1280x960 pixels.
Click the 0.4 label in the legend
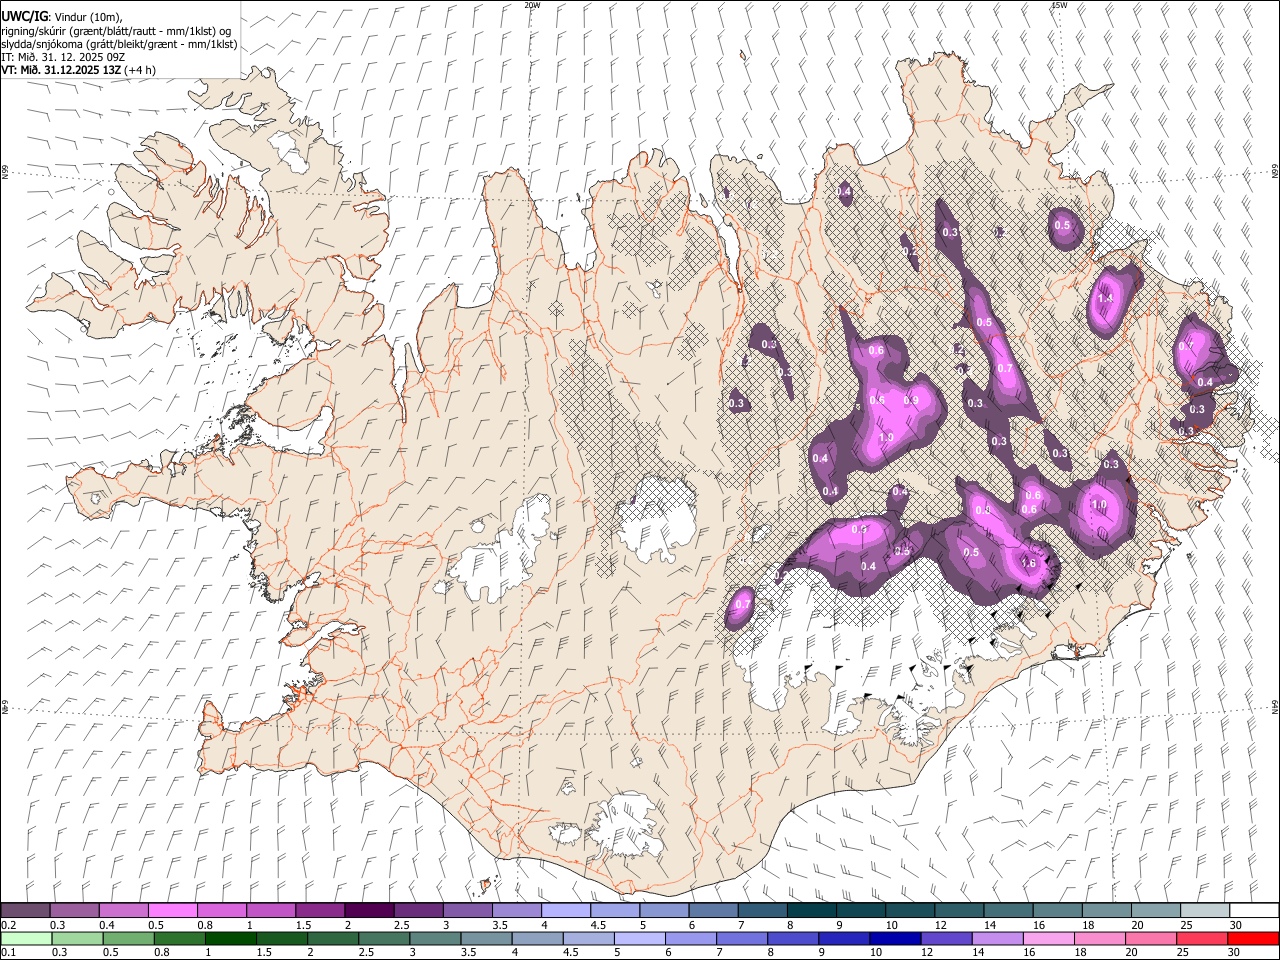coord(106,925)
